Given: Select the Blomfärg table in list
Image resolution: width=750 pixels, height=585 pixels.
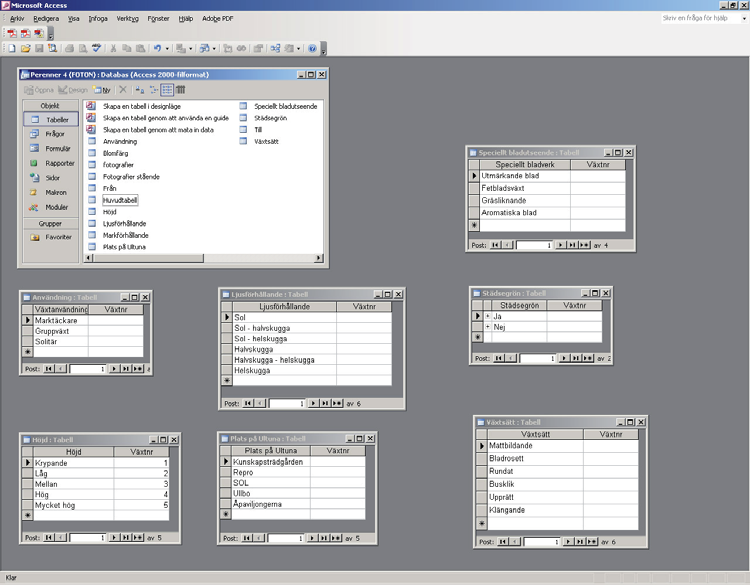Looking at the screenshot, I should pyautogui.click(x=115, y=153).
